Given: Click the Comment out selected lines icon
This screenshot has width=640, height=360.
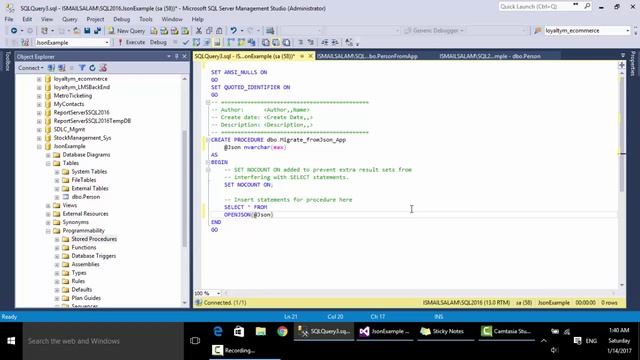Looking at the screenshot, I should pyautogui.click(x=300, y=42).
